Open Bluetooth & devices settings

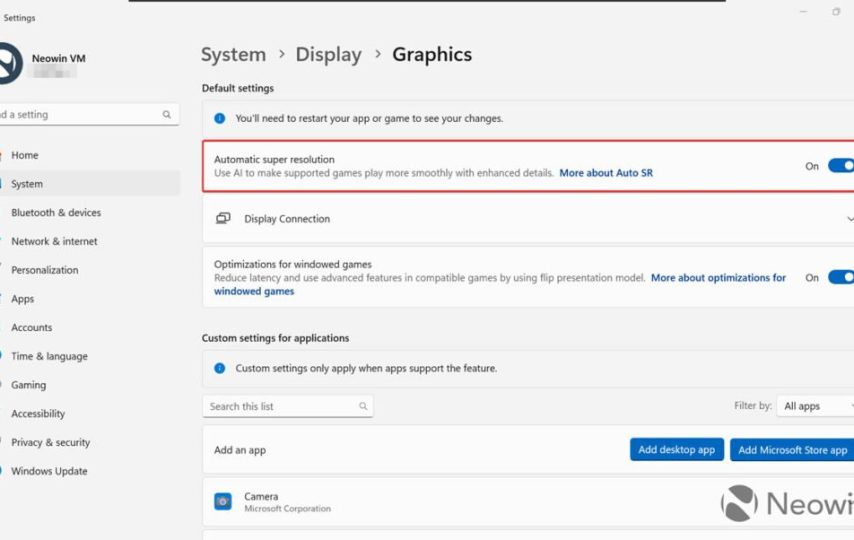(x=56, y=213)
